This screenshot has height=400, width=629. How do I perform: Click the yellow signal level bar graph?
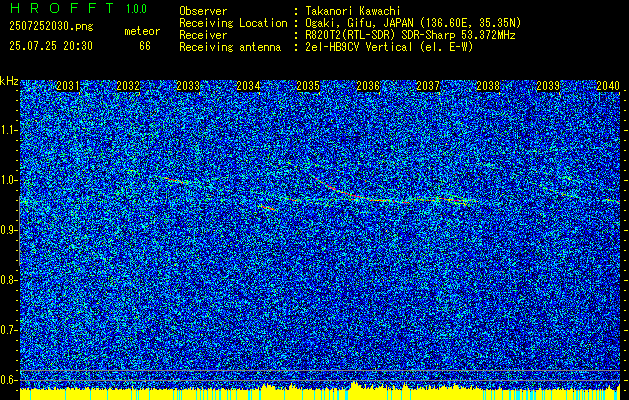coord(320,393)
